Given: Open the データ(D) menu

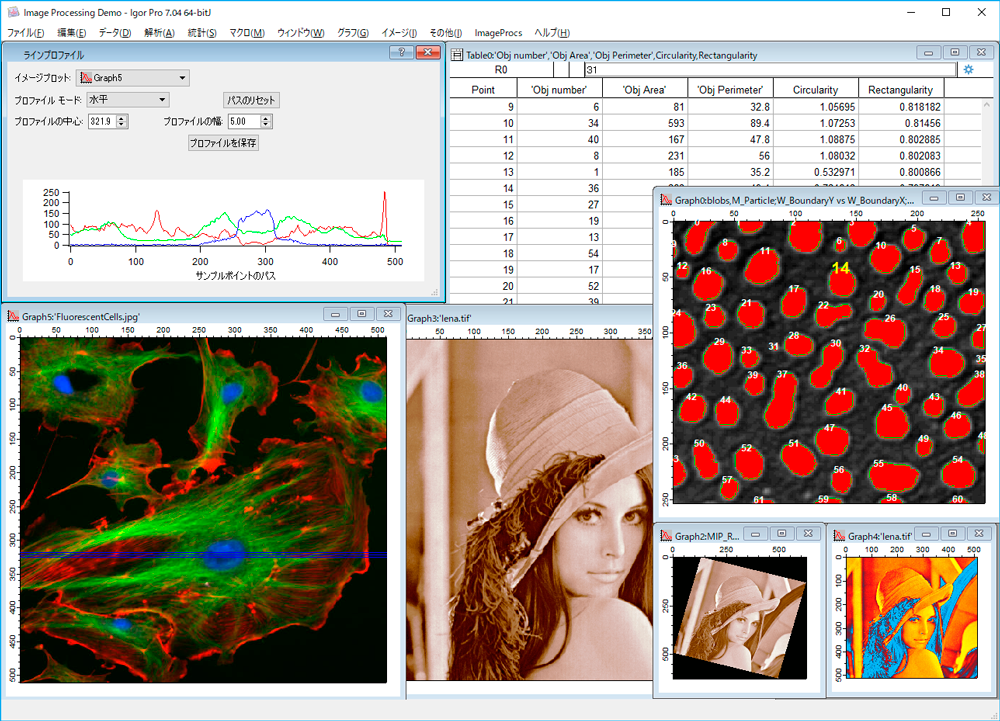Looking at the screenshot, I should (x=115, y=33).
